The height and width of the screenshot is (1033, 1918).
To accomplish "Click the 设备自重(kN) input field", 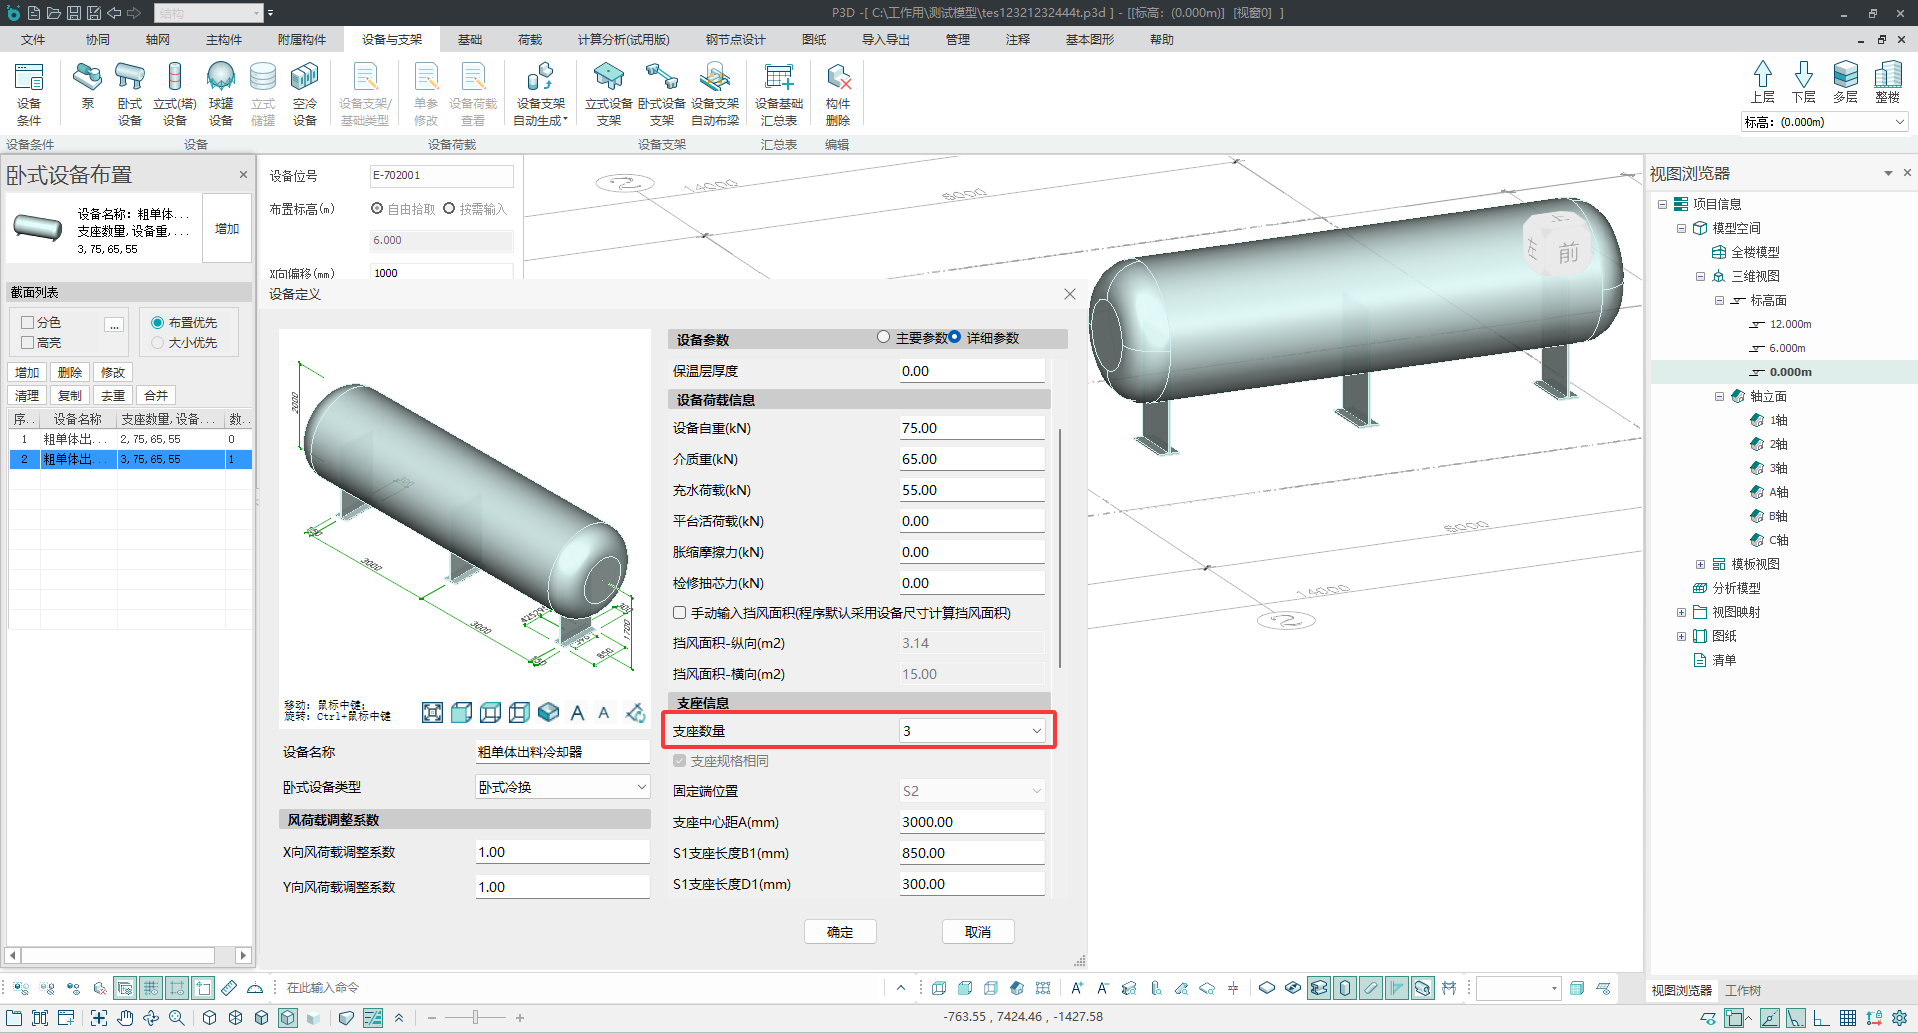I will 971,428.
